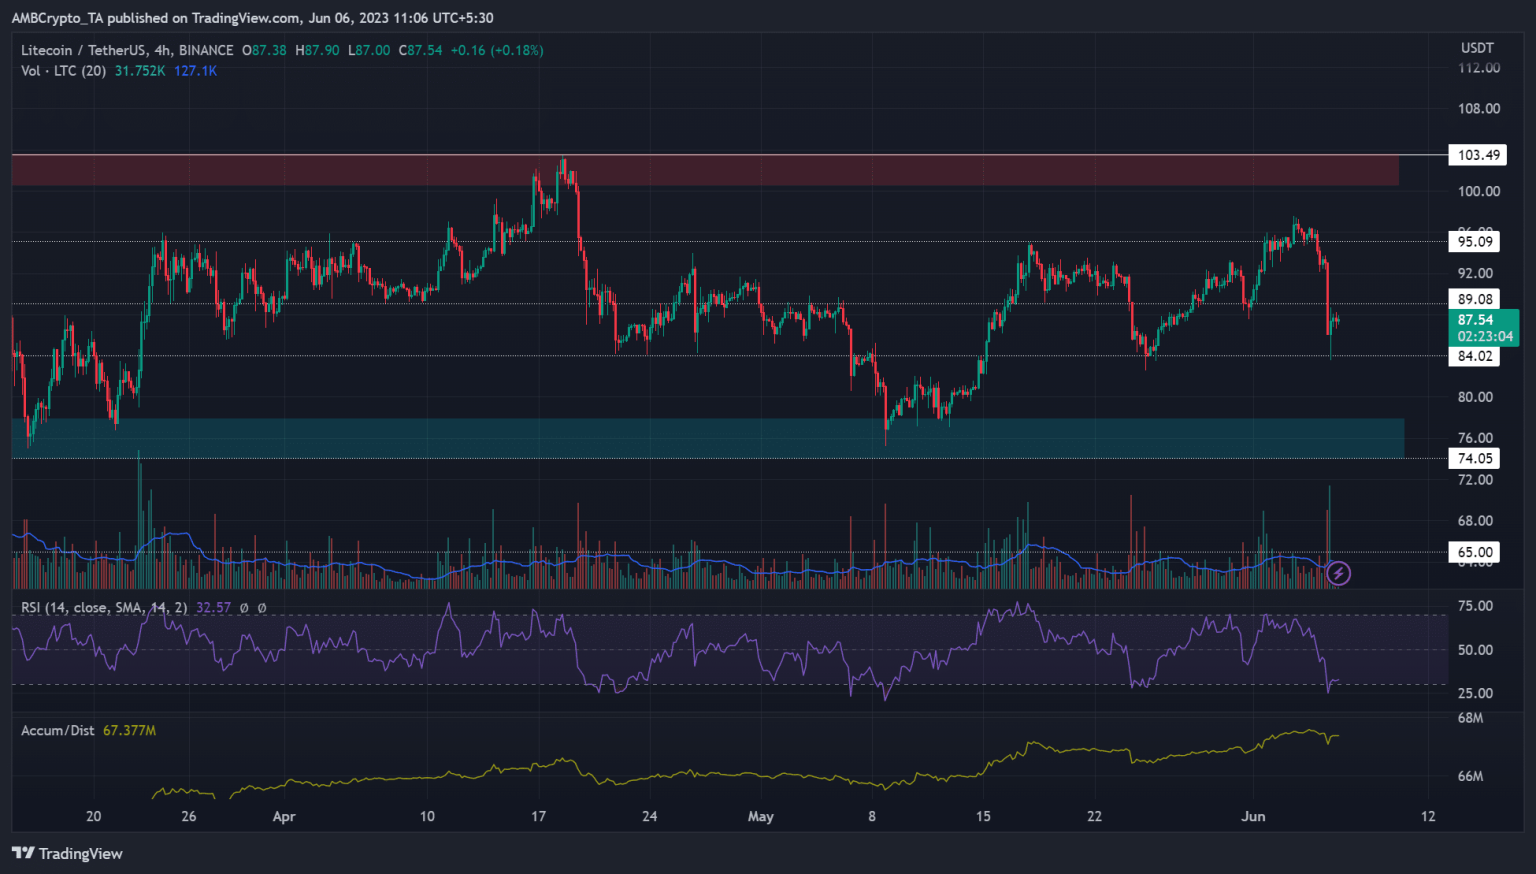Click the second ø symbol beside RSI value
The image size is (1536, 874).
(x=262, y=607)
